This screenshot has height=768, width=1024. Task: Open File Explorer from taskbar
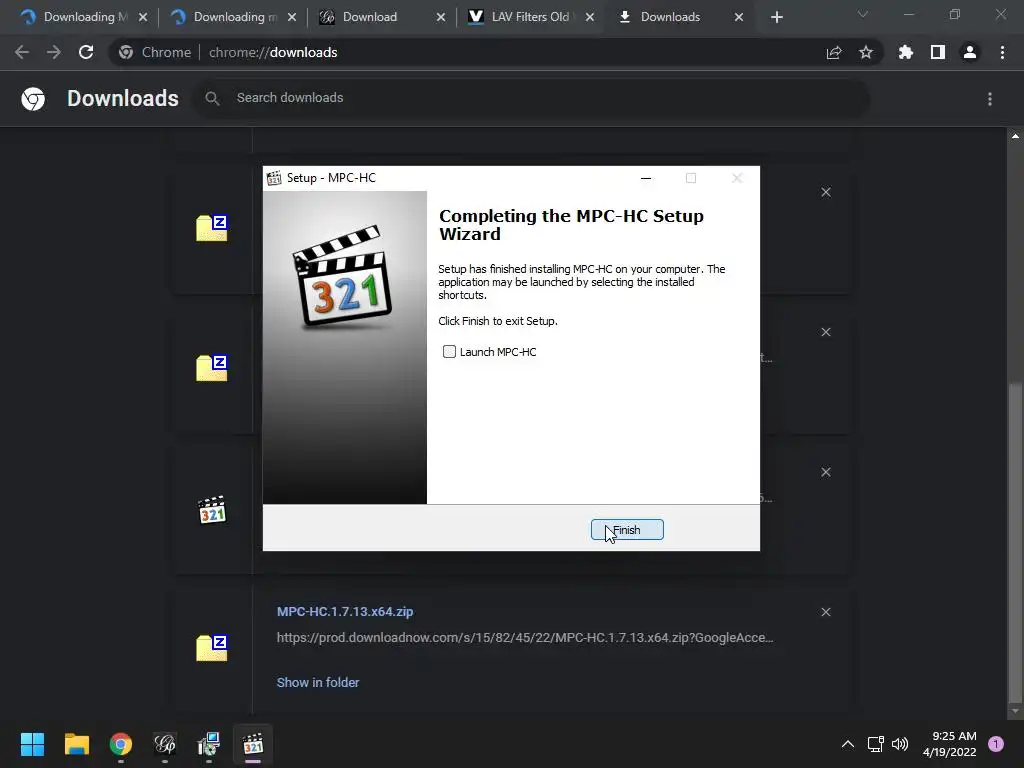pyautogui.click(x=76, y=744)
